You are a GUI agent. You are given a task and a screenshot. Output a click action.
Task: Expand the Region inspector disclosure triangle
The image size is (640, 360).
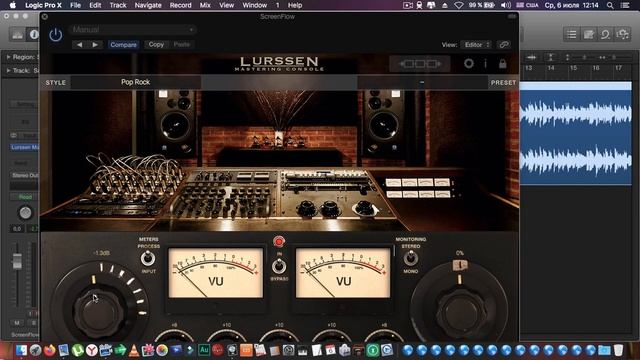pyautogui.click(x=8, y=57)
